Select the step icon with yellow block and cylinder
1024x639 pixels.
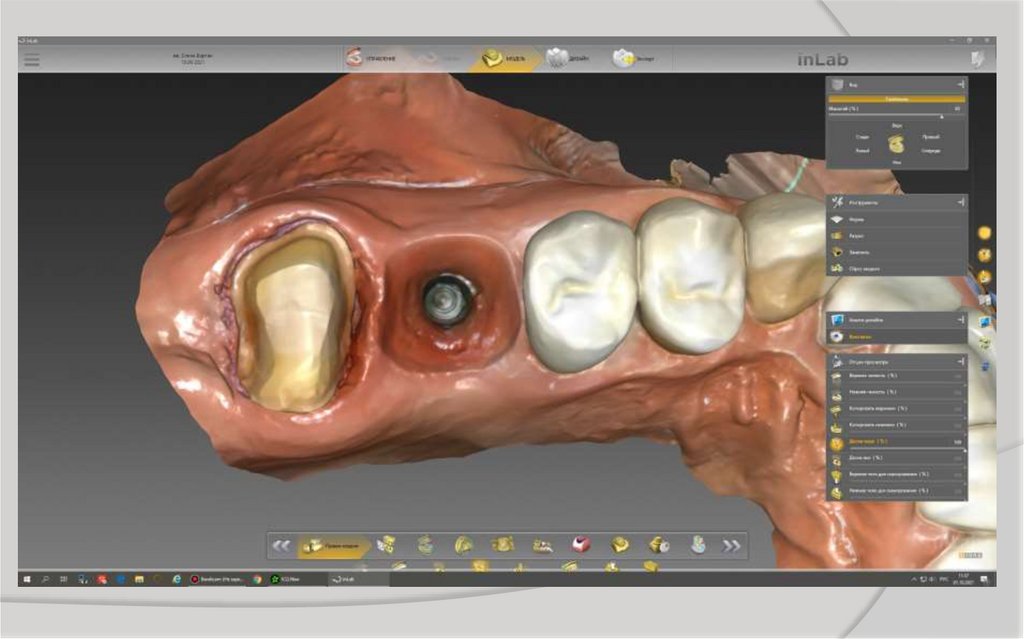click(x=659, y=545)
